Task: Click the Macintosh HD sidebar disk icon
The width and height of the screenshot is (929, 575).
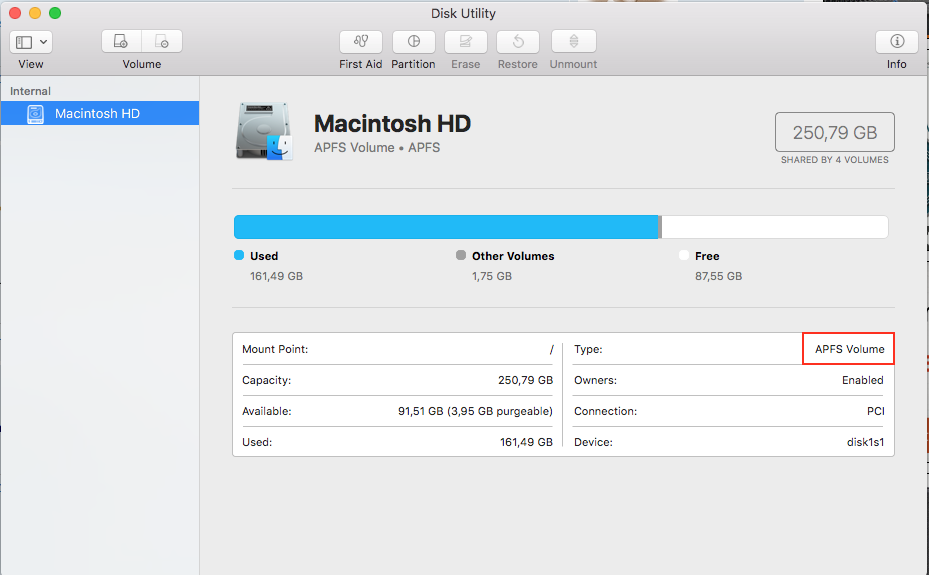Action: [36, 114]
